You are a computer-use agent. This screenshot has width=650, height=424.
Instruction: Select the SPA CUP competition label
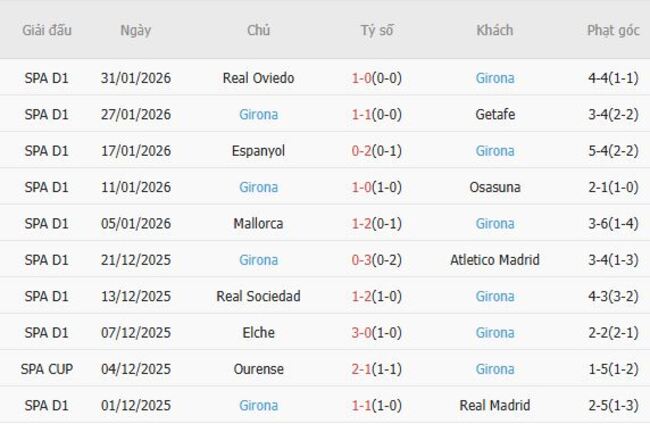pos(47,369)
